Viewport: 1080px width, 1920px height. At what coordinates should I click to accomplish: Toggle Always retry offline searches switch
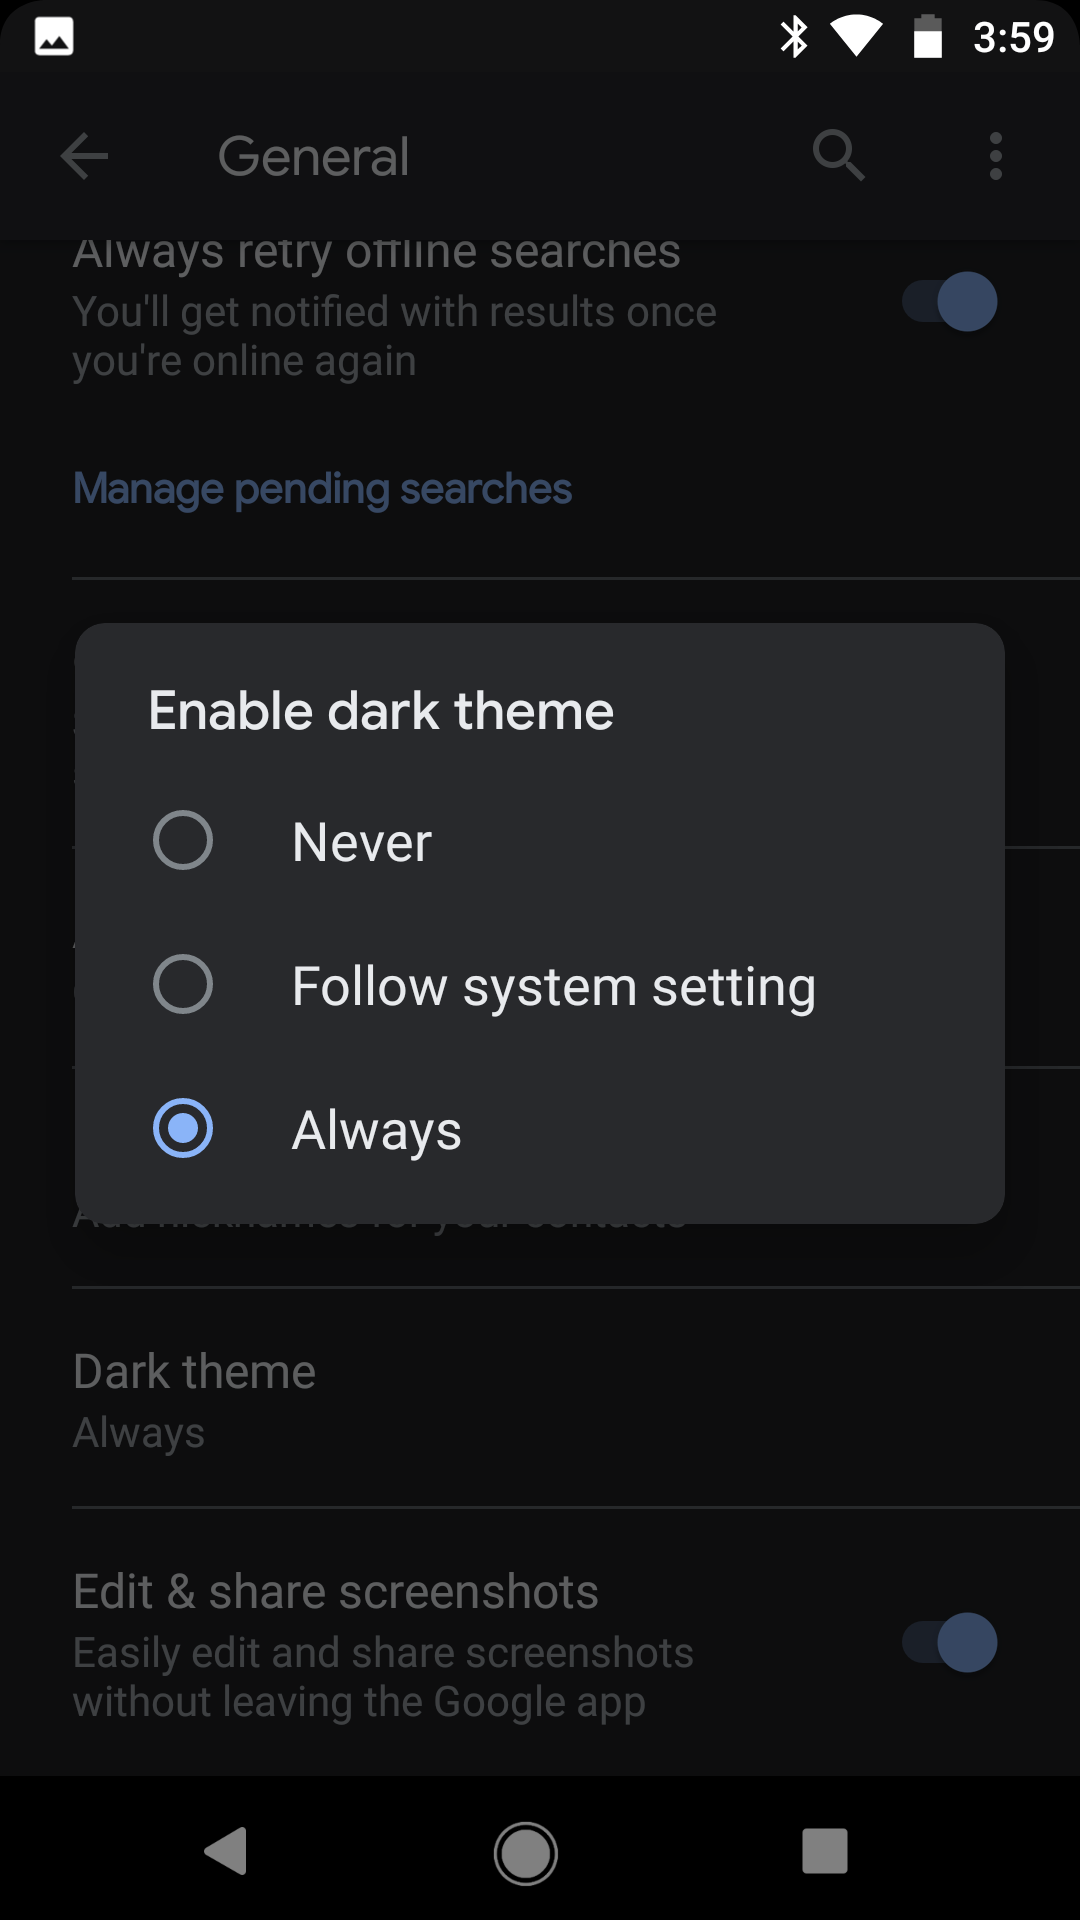pyautogui.click(x=949, y=301)
